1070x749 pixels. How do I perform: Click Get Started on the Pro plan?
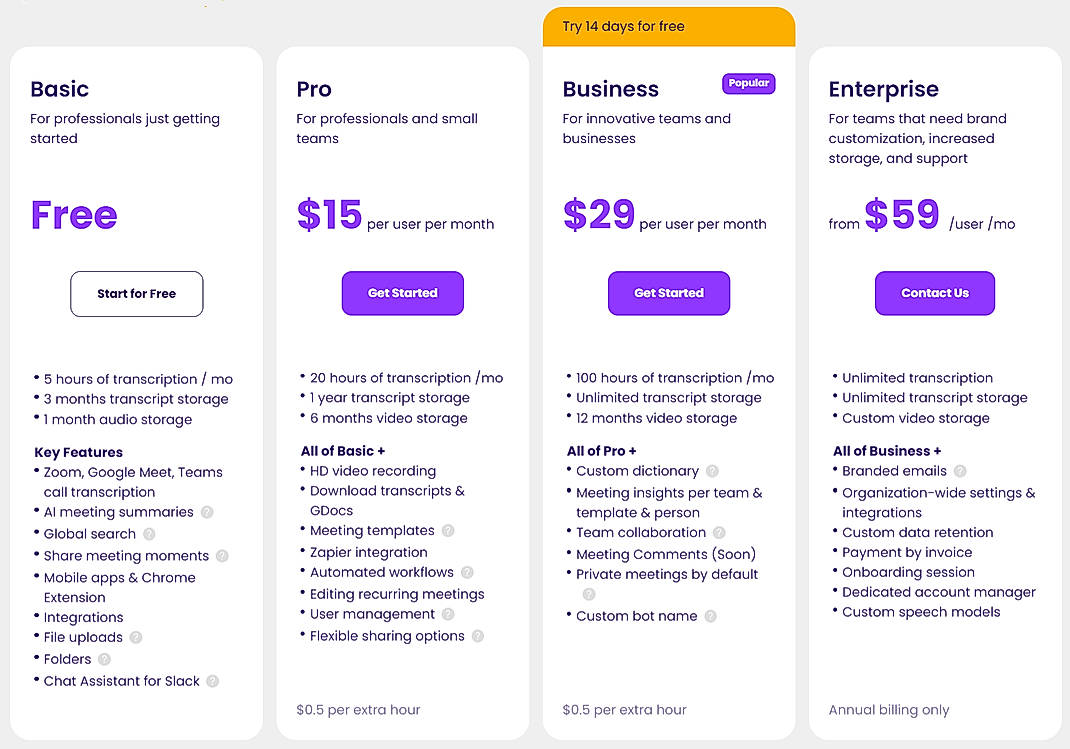point(402,293)
